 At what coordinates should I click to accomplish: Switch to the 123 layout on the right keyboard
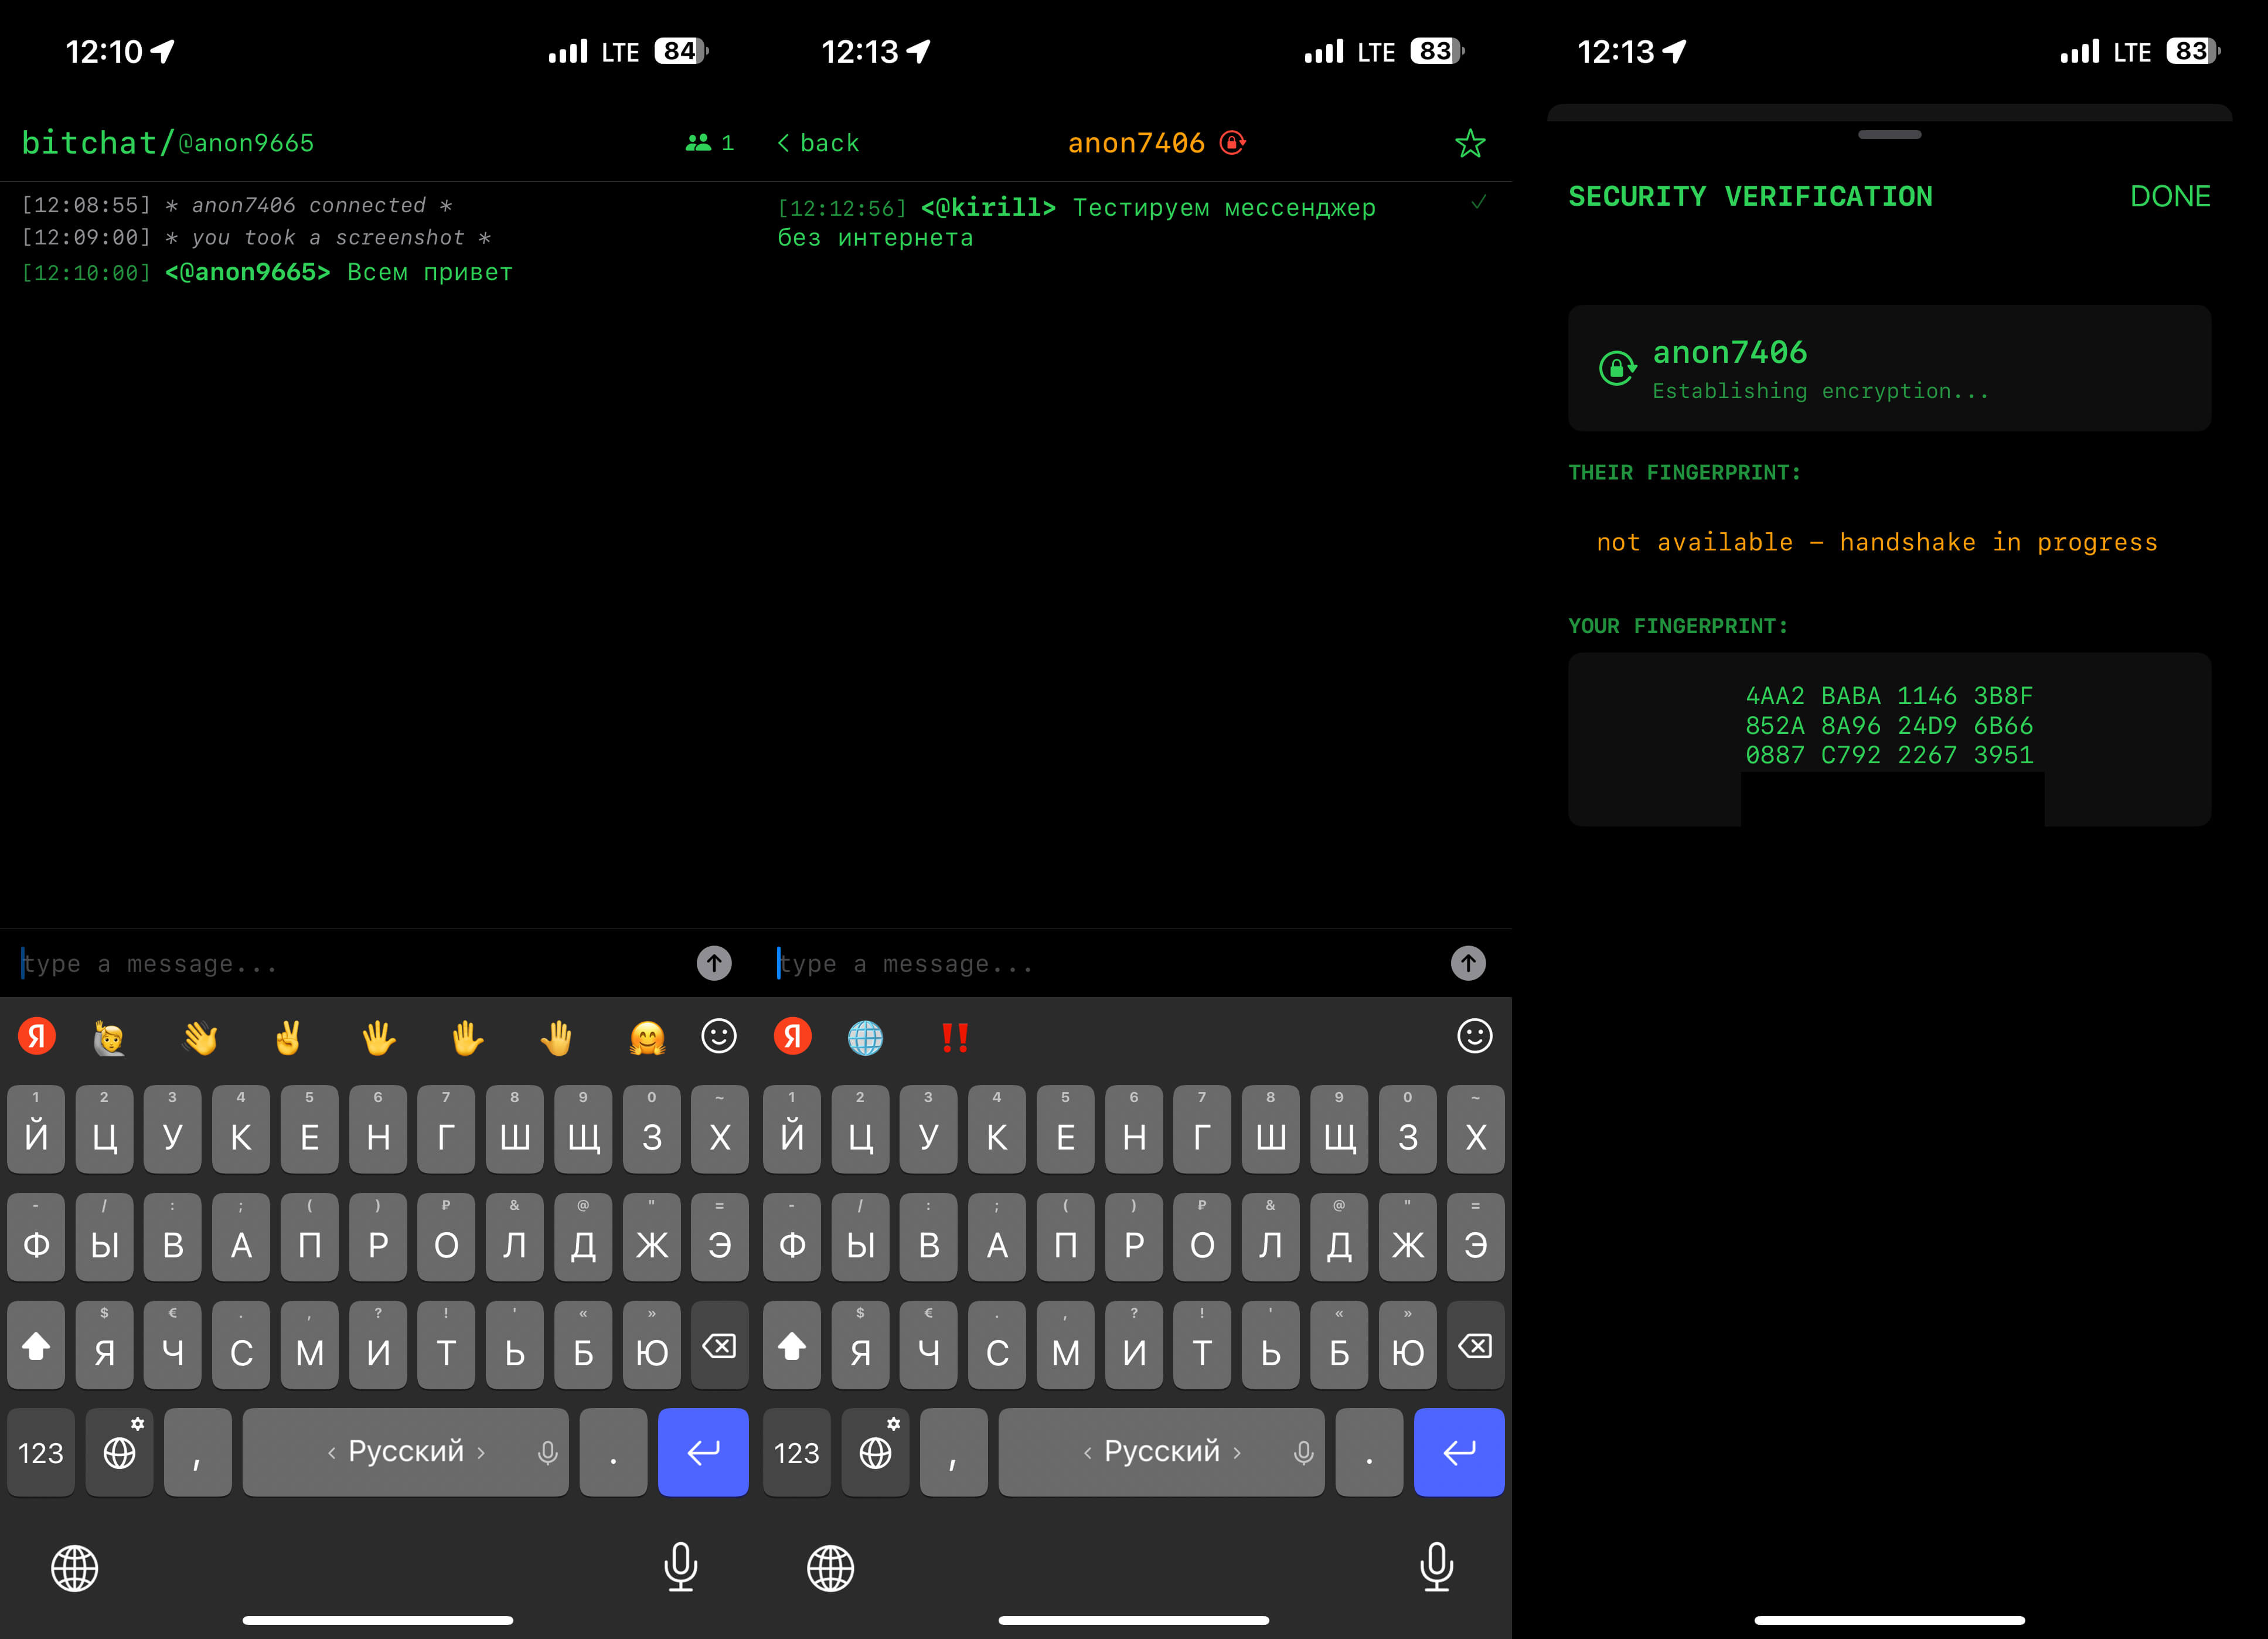point(796,1452)
